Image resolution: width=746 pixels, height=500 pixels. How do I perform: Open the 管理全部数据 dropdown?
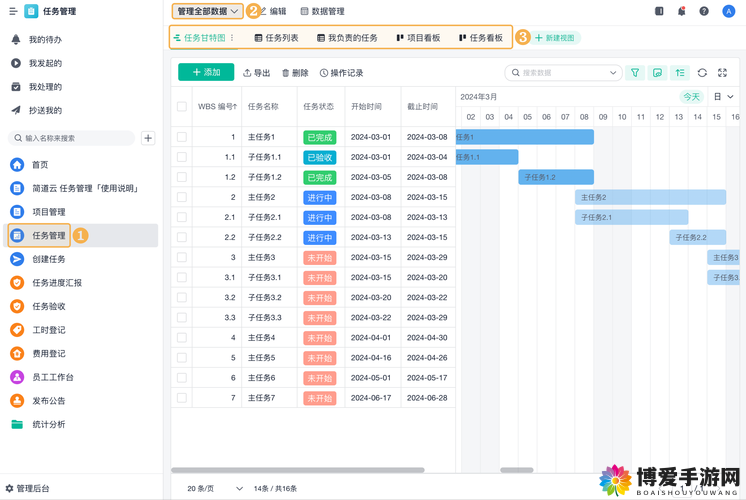point(207,11)
